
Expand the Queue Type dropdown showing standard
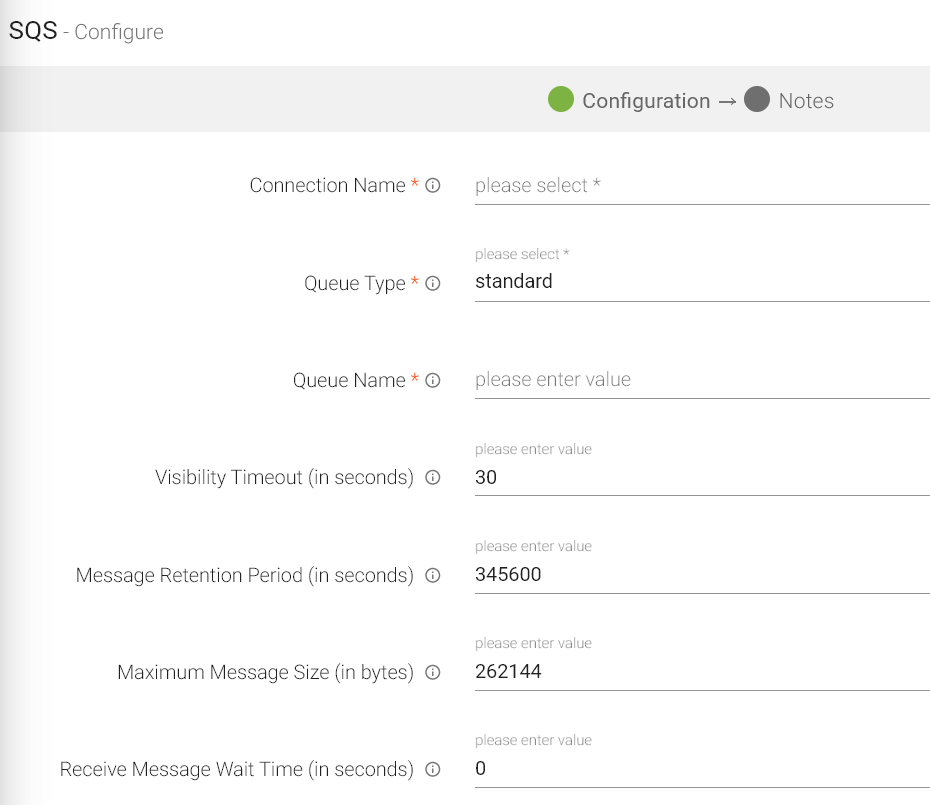point(701,282)
